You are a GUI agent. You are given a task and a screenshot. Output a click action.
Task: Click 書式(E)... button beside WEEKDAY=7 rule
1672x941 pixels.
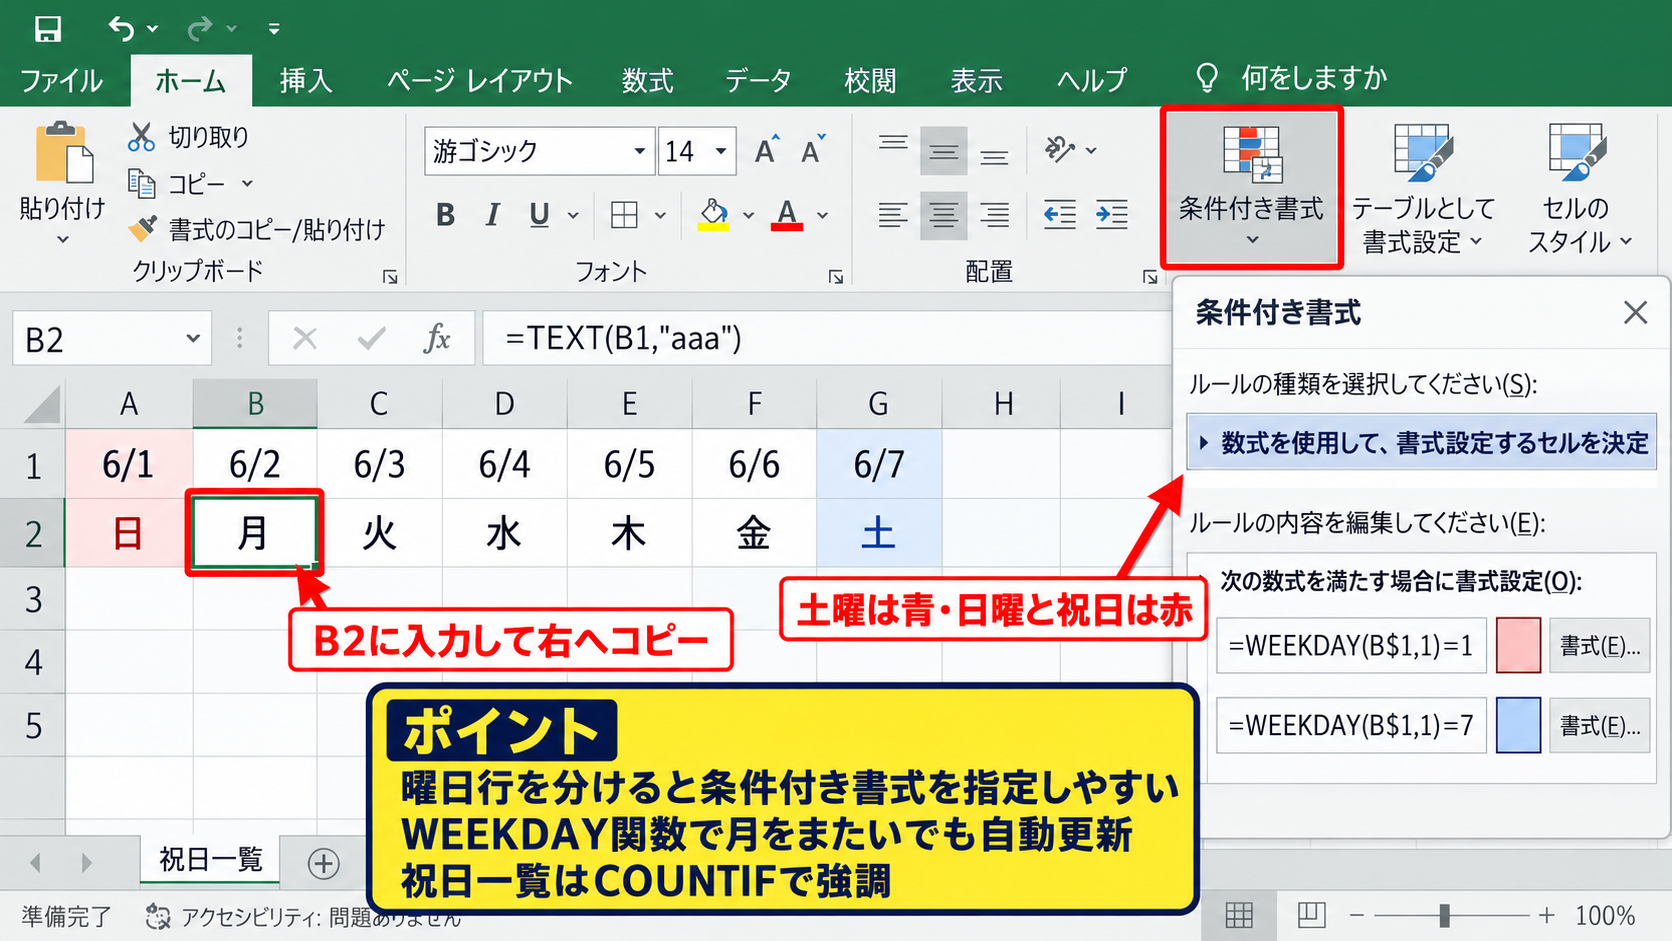[1600, 726]
